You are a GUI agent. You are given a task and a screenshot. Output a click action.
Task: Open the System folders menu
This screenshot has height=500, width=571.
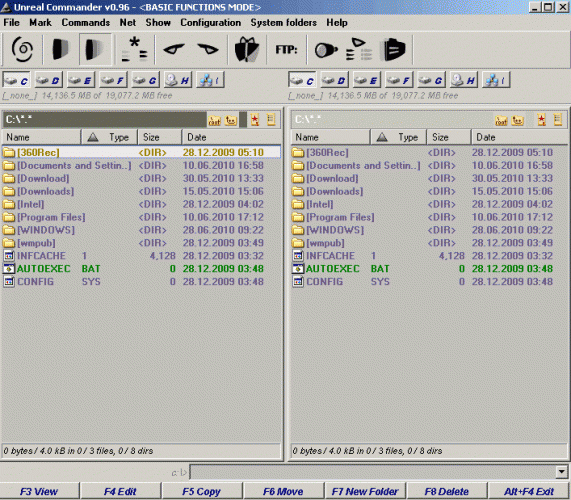[283, 23]
